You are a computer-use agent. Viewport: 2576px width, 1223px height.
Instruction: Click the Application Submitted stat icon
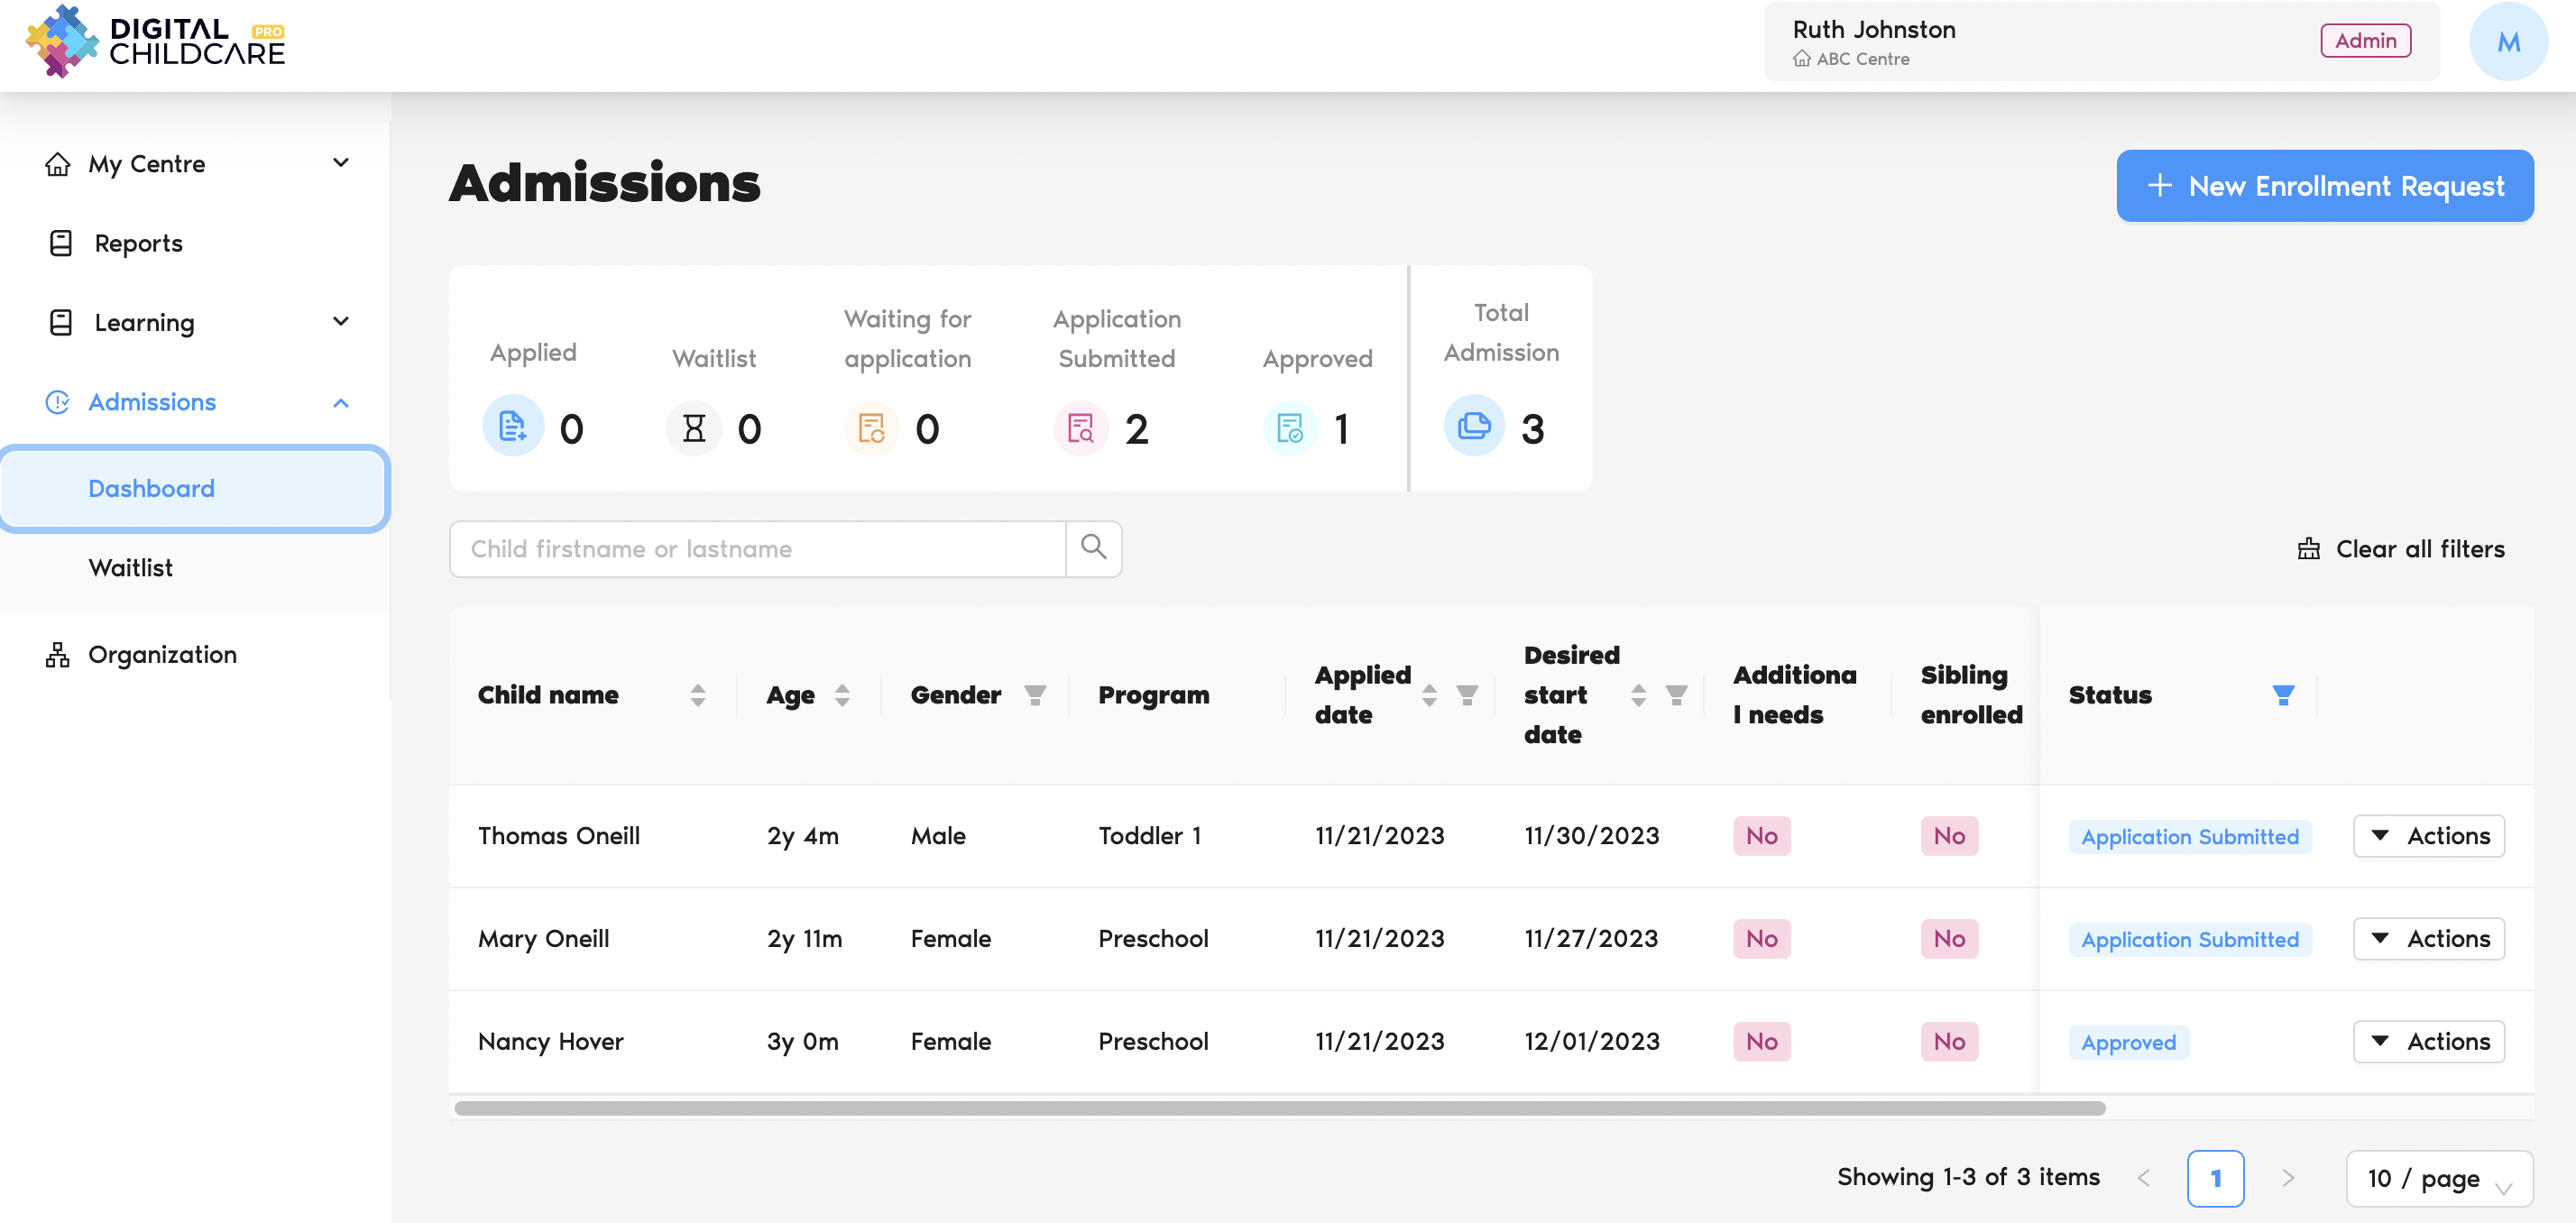point(1080,429)
